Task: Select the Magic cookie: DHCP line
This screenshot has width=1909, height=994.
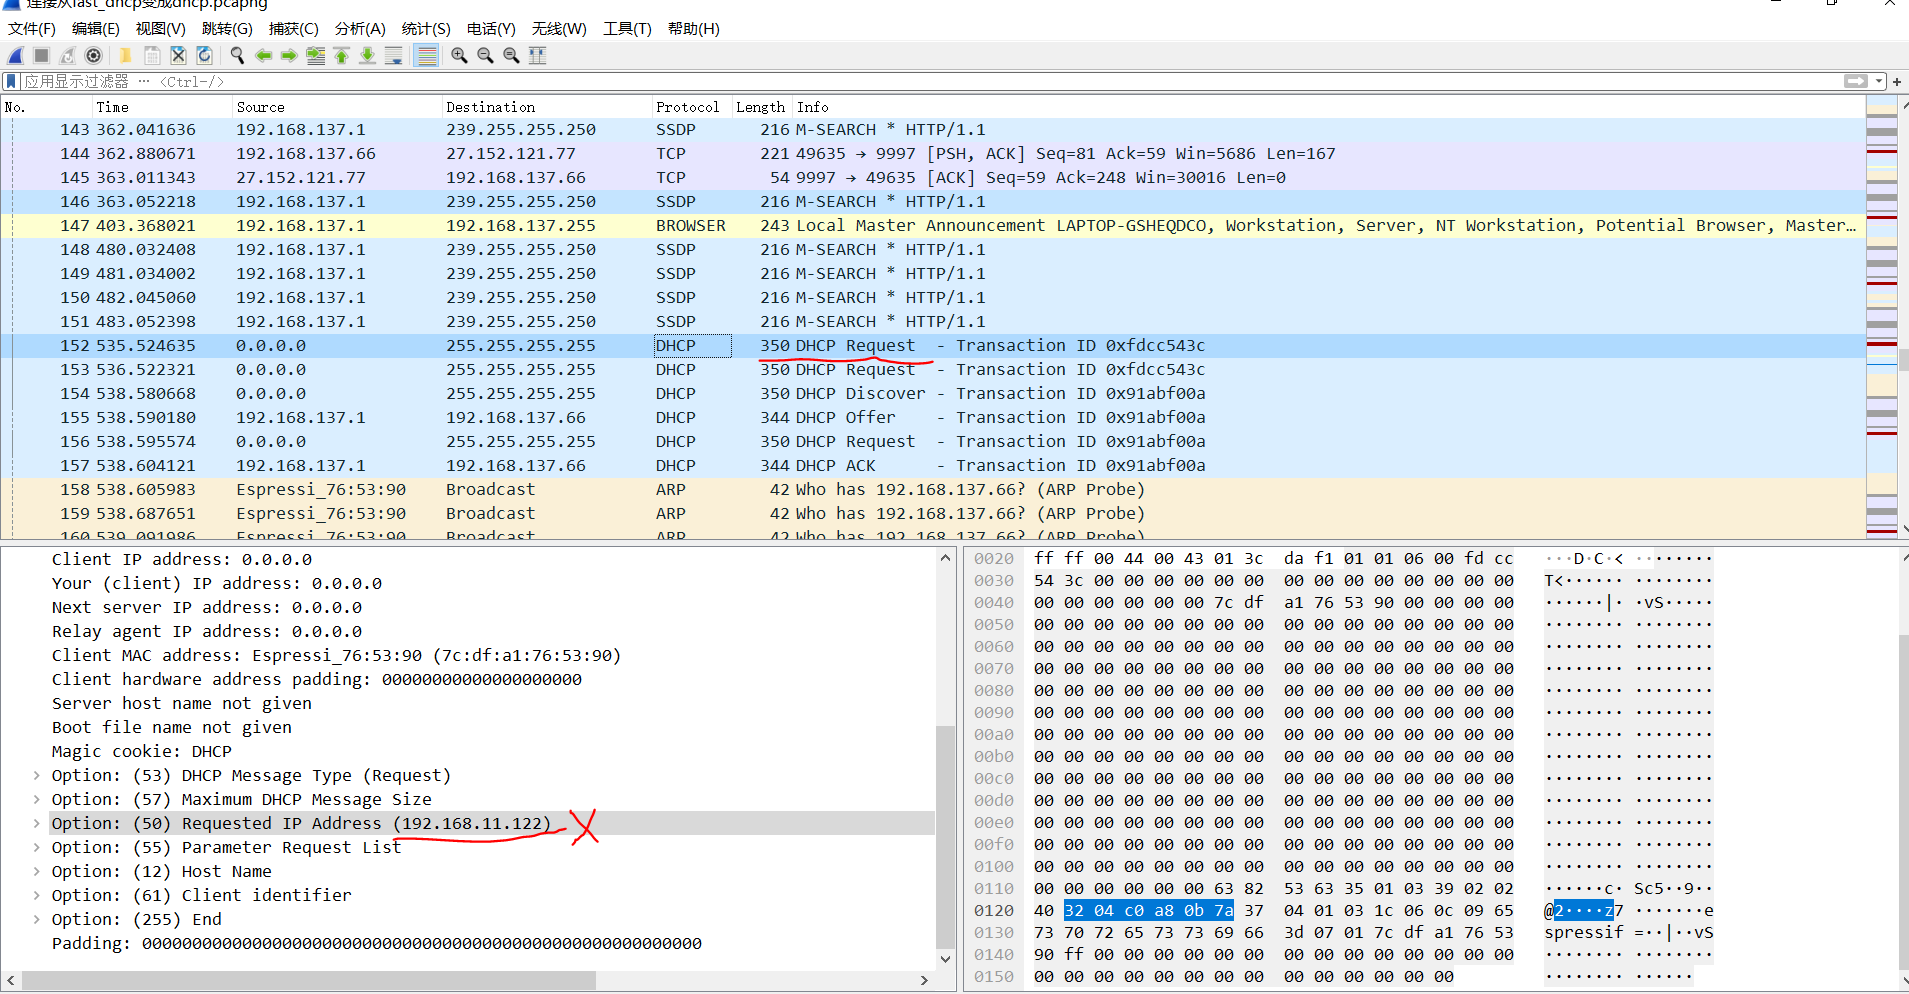Action: pos(142,752)
